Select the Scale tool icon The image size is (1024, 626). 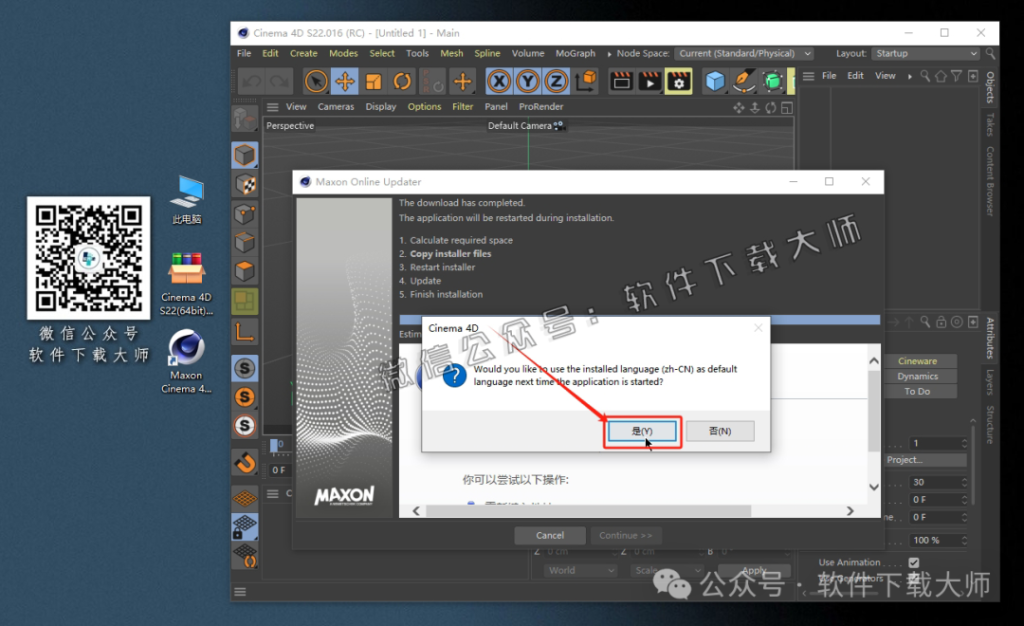pos(374,81)
